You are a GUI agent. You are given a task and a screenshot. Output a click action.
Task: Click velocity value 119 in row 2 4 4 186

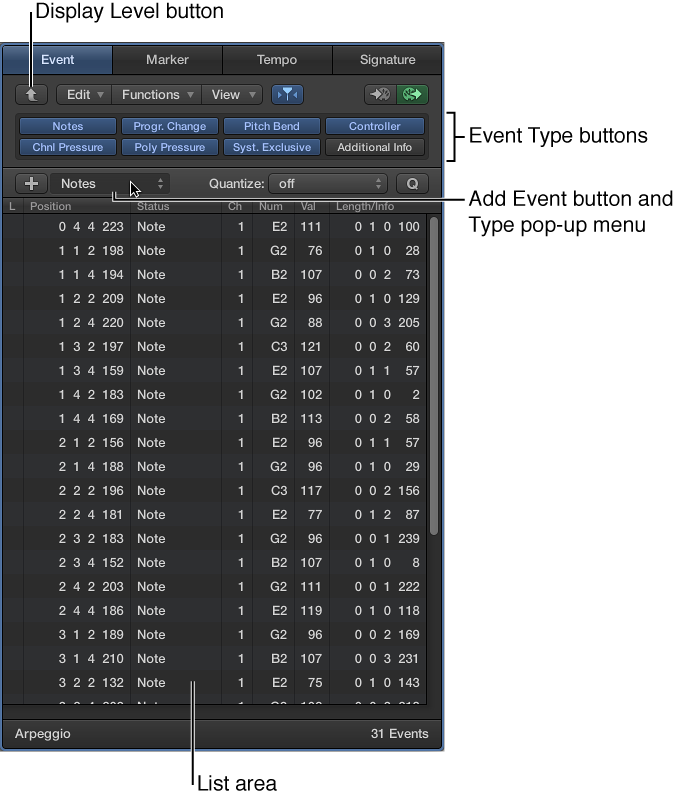pyautogui.click(x=311, y=611)
